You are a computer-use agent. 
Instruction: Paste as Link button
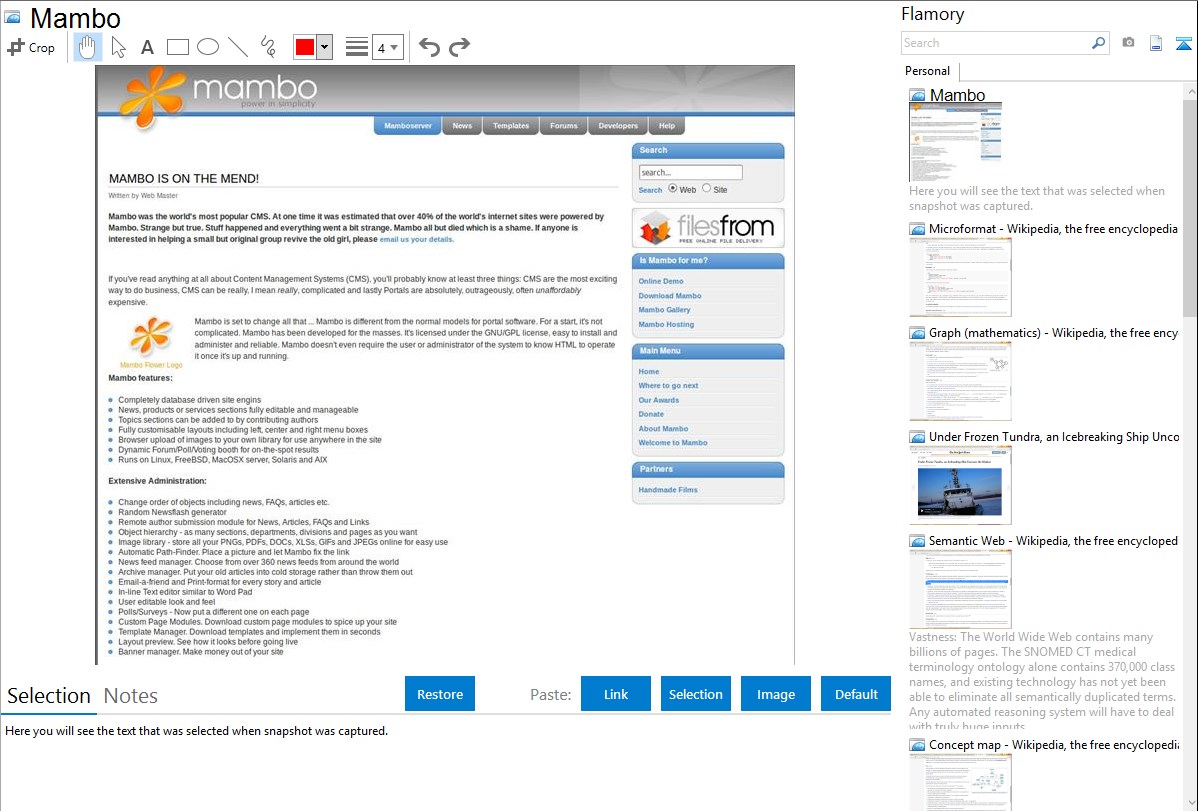[616, 694]
